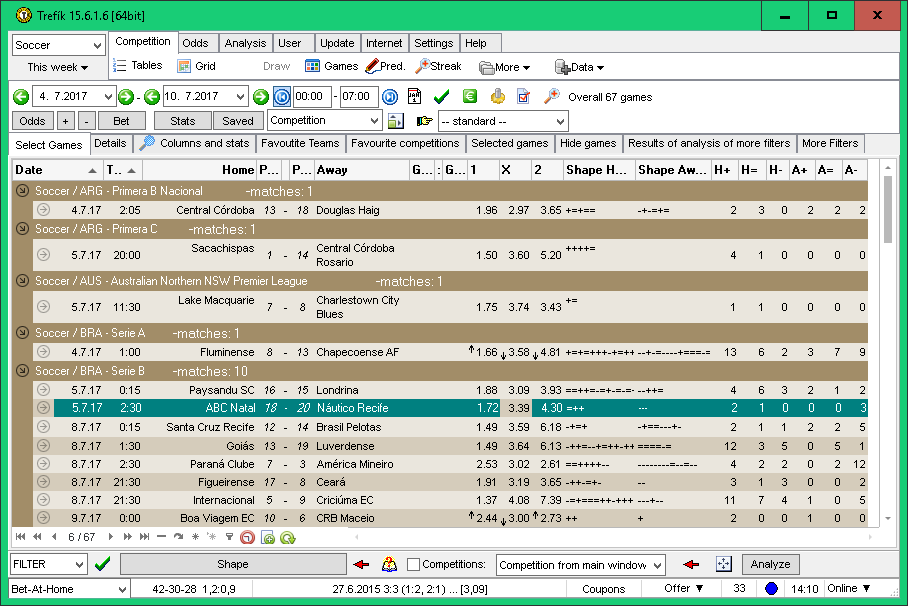Go to previous start date arrow
This screenshot has height=606, width=908.
point(22,97)
